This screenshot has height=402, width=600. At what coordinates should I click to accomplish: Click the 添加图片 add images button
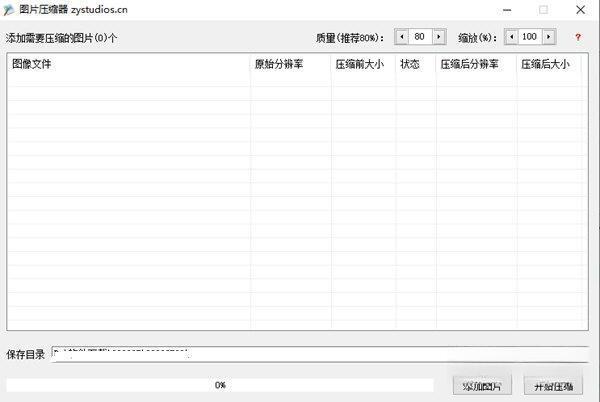(482, 386)
